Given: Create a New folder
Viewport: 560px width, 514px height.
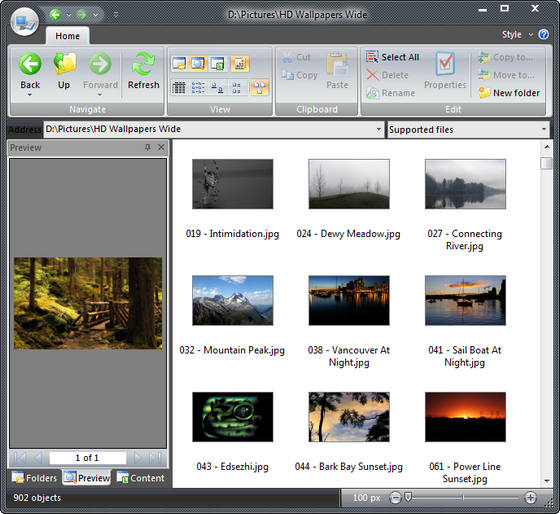Looking at the screenshot, I should click(x=509, y=93).
